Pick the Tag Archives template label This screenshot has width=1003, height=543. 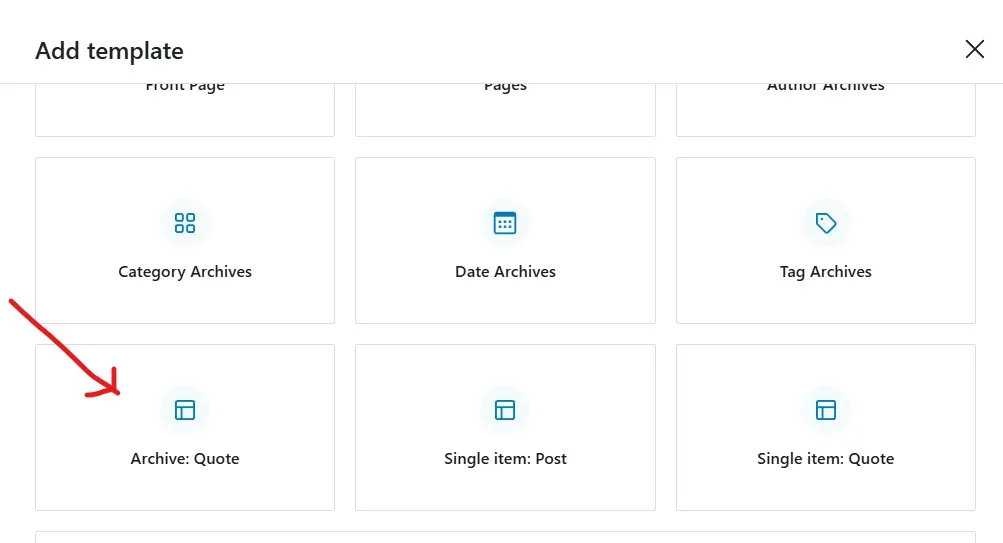point(825,272)
